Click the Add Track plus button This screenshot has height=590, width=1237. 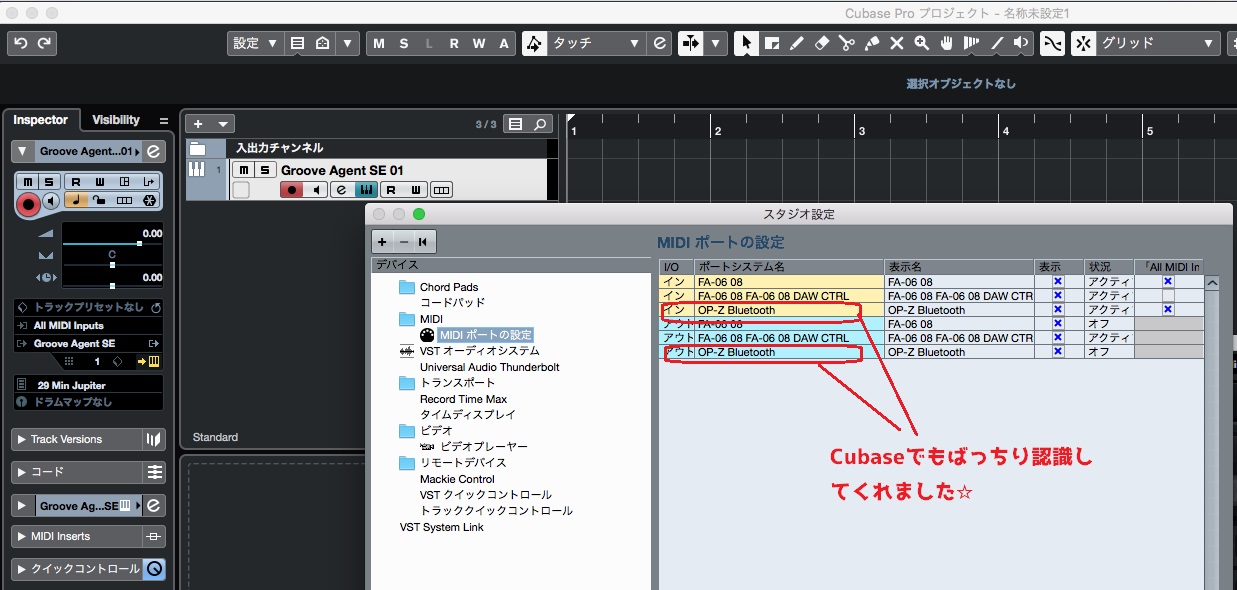click(x=198, y=124)
